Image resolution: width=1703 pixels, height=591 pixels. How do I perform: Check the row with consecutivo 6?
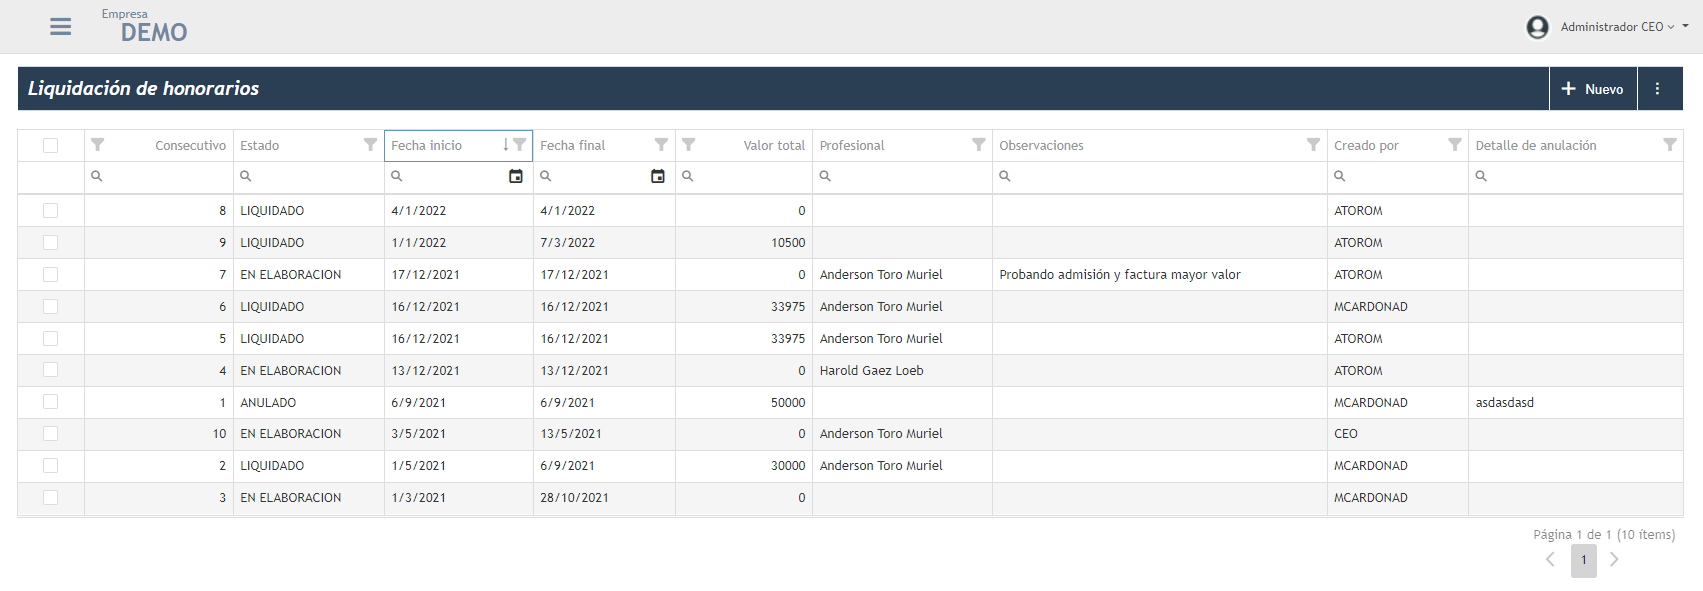51,307
